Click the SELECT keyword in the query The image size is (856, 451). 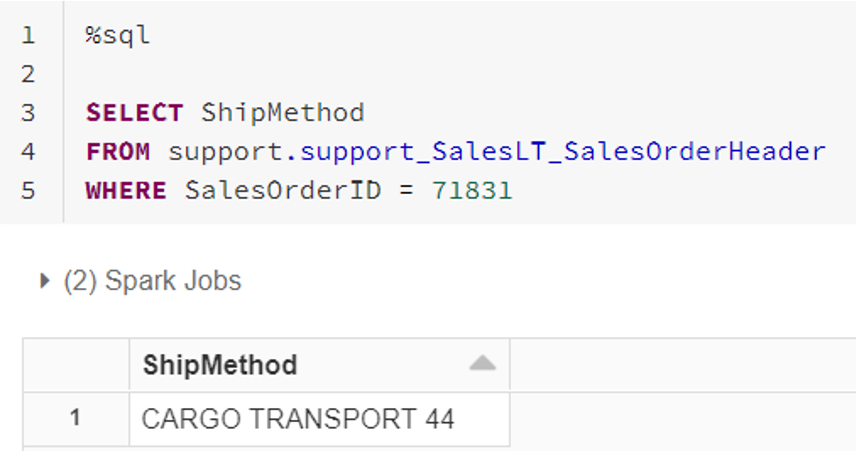tap(134, 113)
